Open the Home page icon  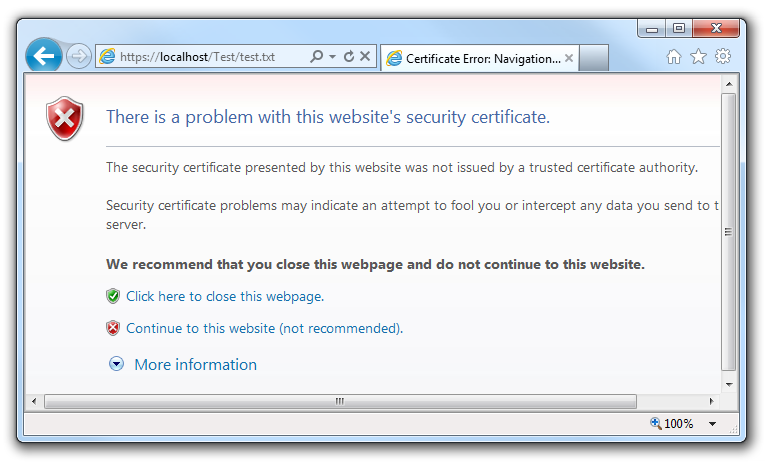pyautogui.click(x=674, y=57)
